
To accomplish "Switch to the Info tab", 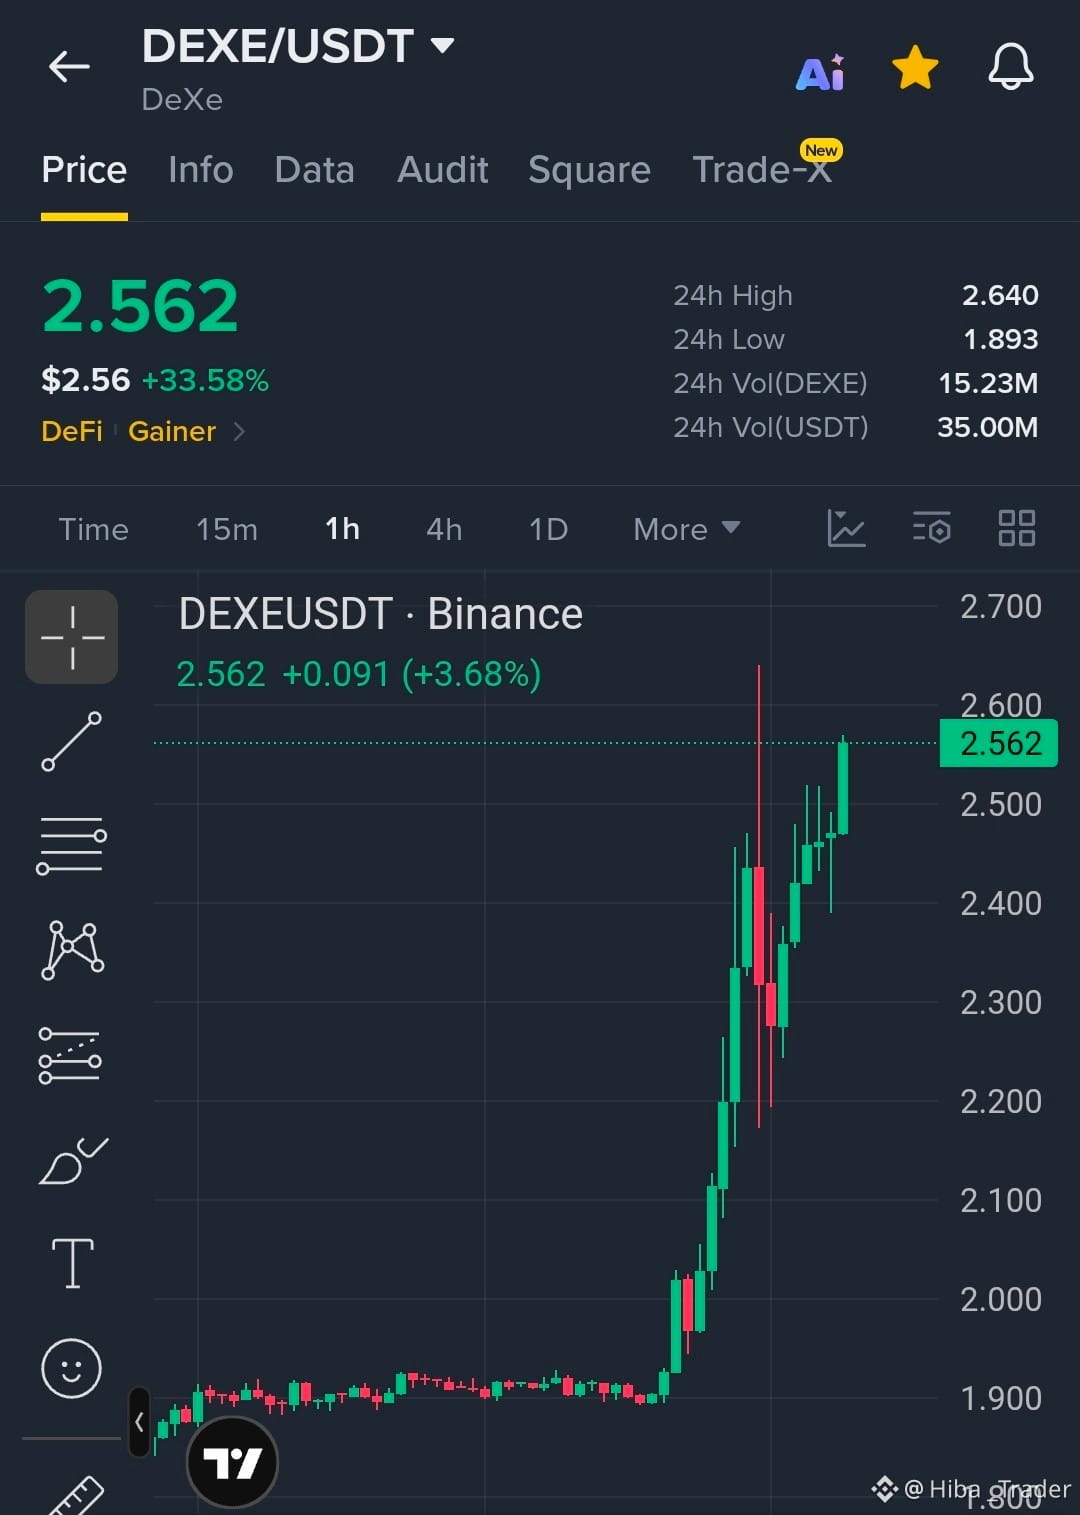I will (201, 170).
